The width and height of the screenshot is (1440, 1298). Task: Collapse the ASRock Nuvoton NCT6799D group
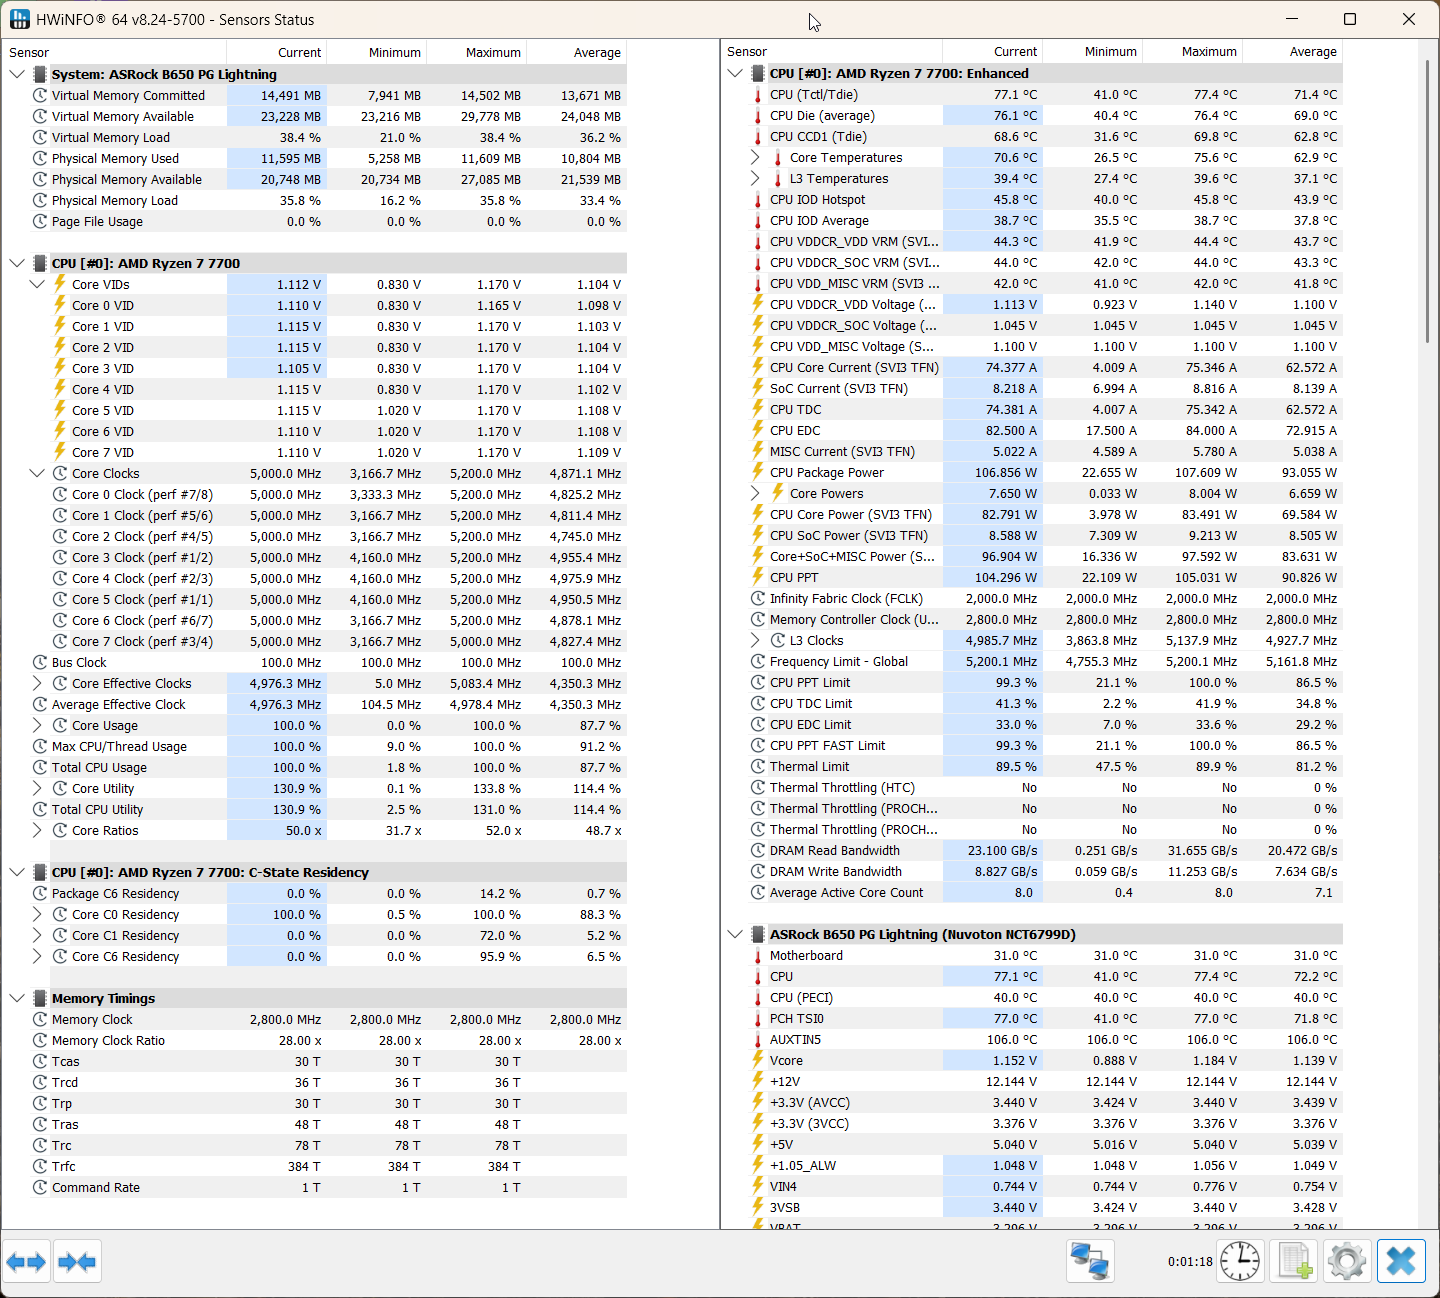click(x=735, y=934)
